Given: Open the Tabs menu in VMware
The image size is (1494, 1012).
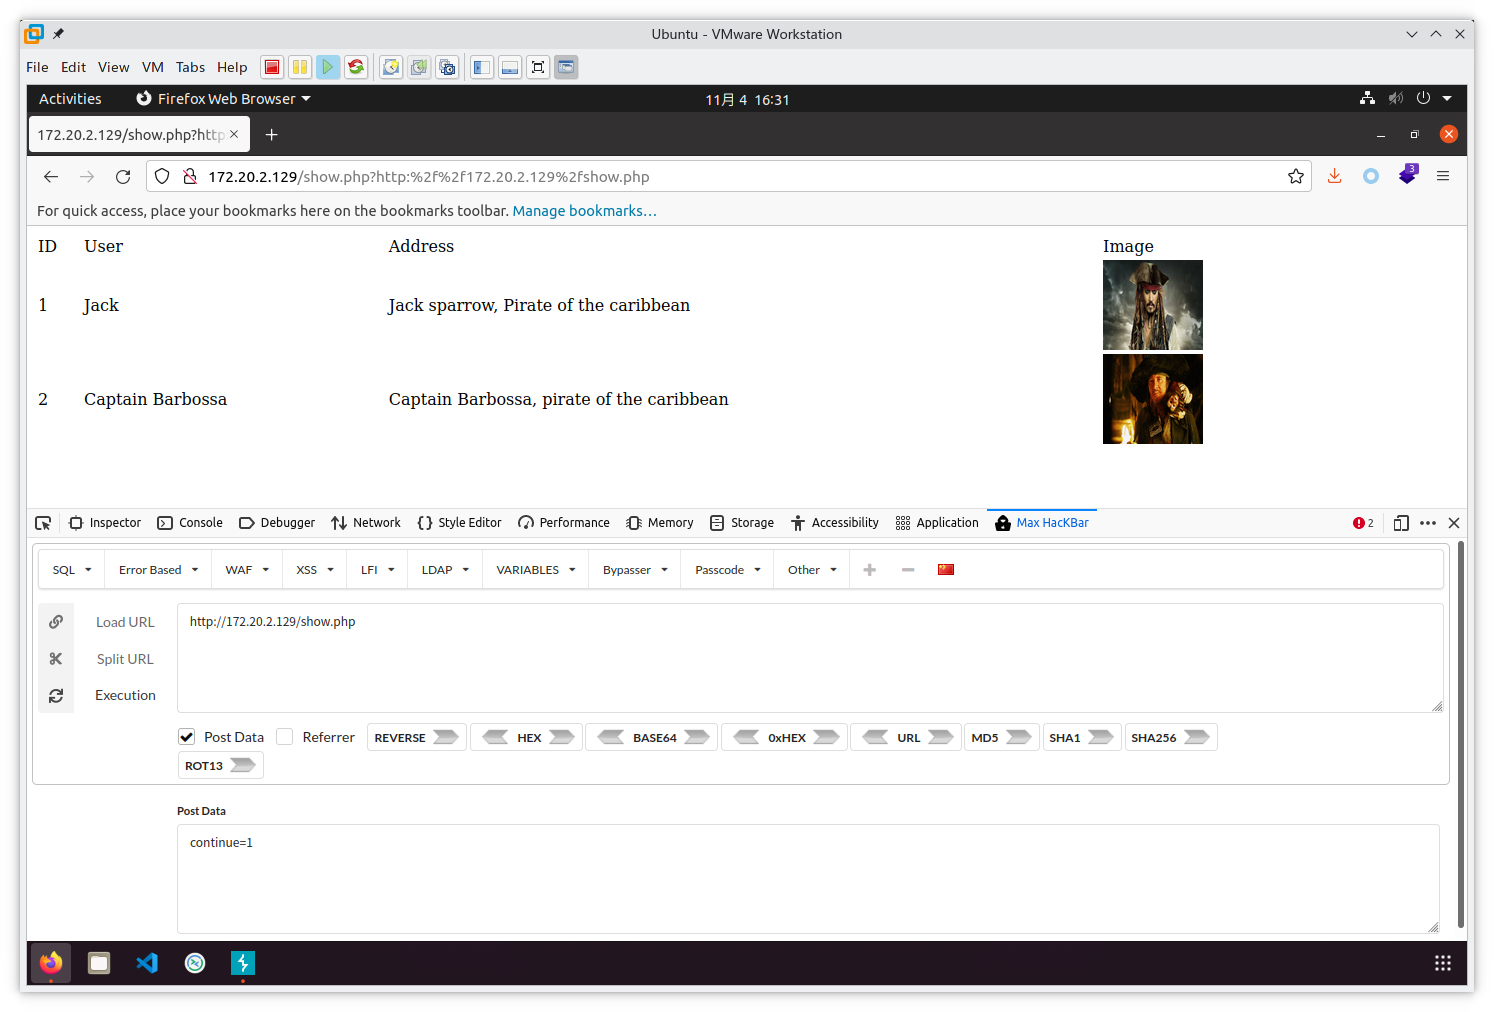Looking at the screenshot, I should (190, 67).
